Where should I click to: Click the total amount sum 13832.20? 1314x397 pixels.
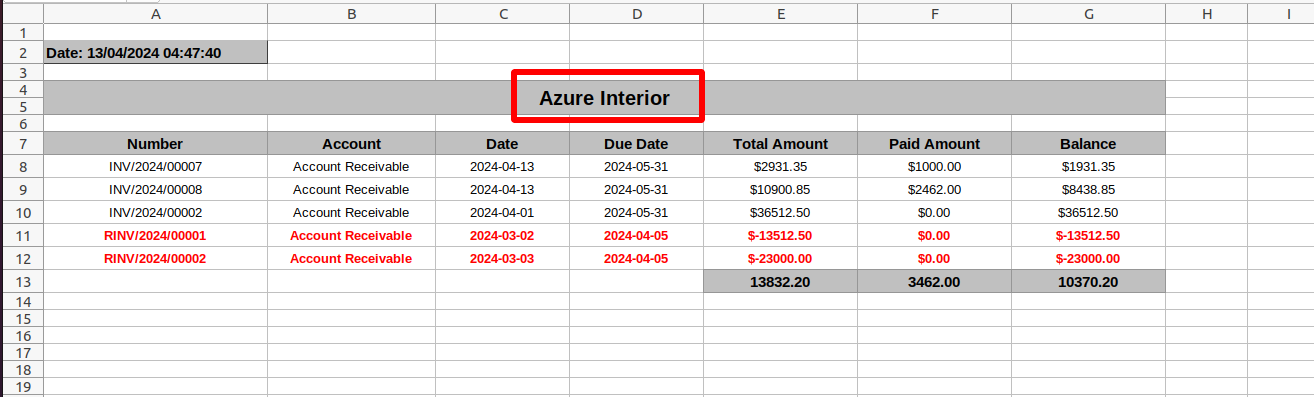[x=780, y=282]
